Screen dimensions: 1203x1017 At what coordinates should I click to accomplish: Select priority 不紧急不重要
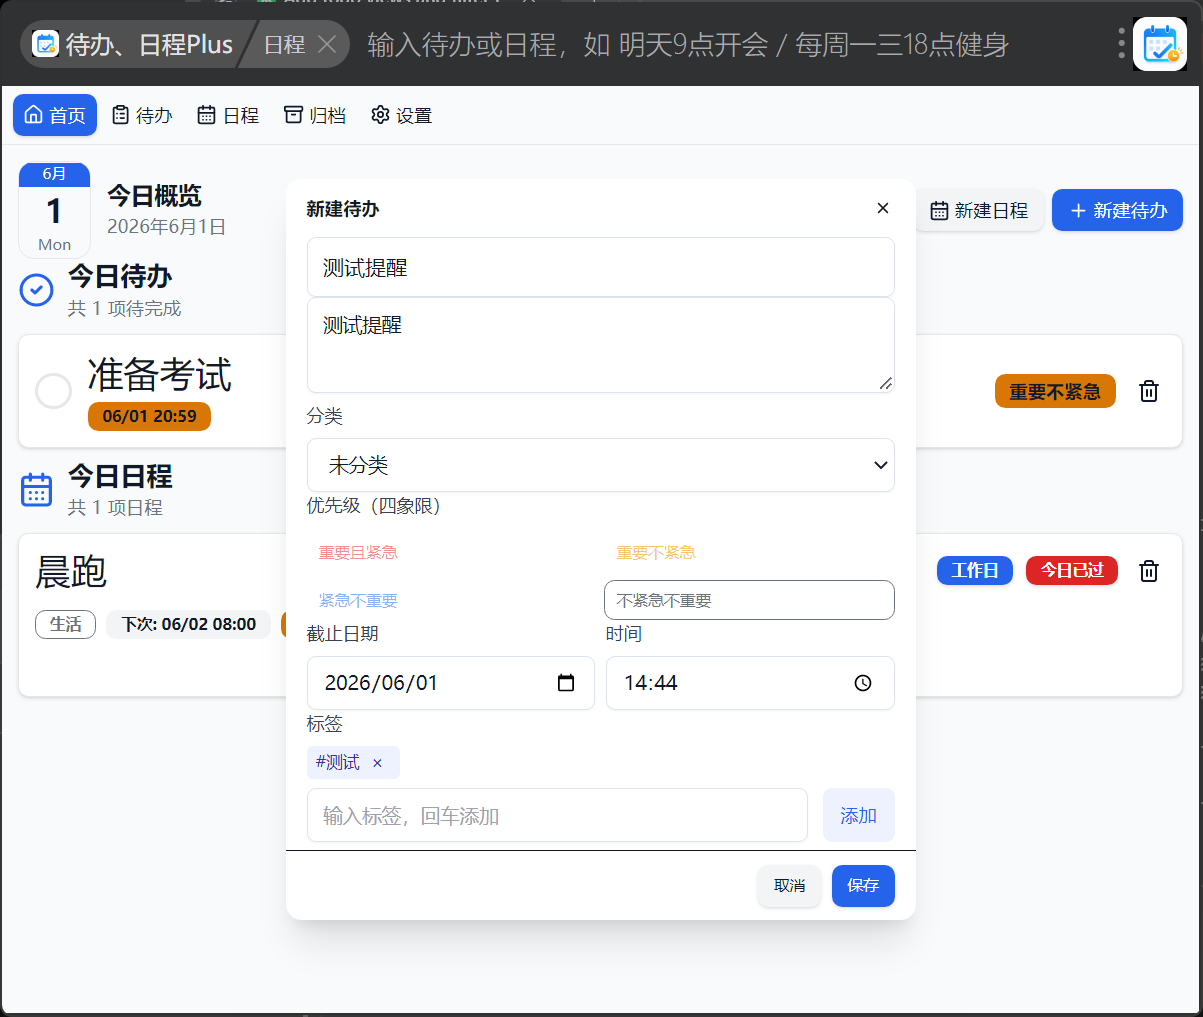pos(749,600)
